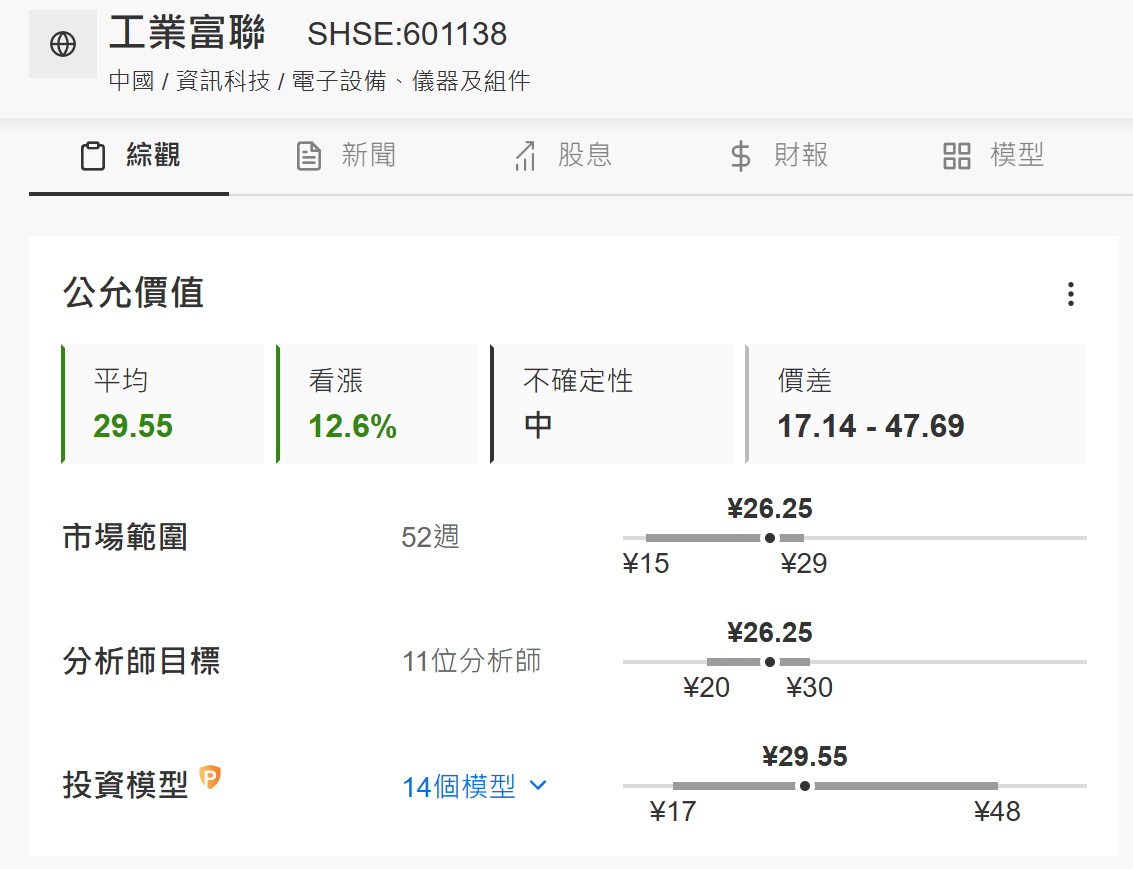Click the ¥48 high model value
The width and height of the screenshot is (1133, 869).
click(x=997, y=812)
